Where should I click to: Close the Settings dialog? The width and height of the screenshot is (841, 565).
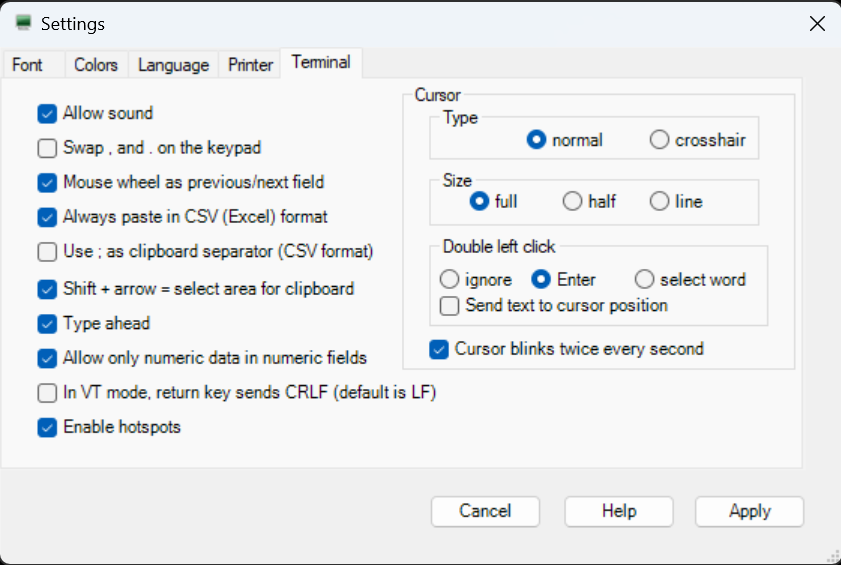point(817,24)
